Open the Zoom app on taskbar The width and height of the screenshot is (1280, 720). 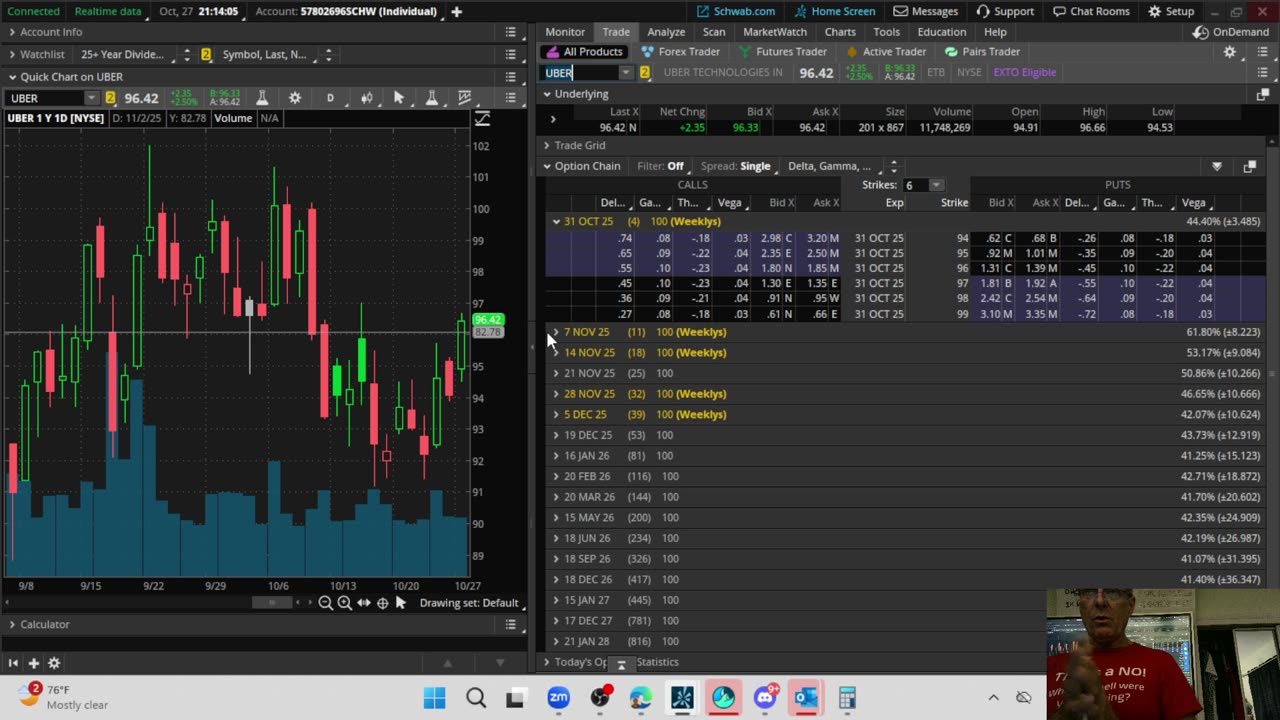coord(558,698)
